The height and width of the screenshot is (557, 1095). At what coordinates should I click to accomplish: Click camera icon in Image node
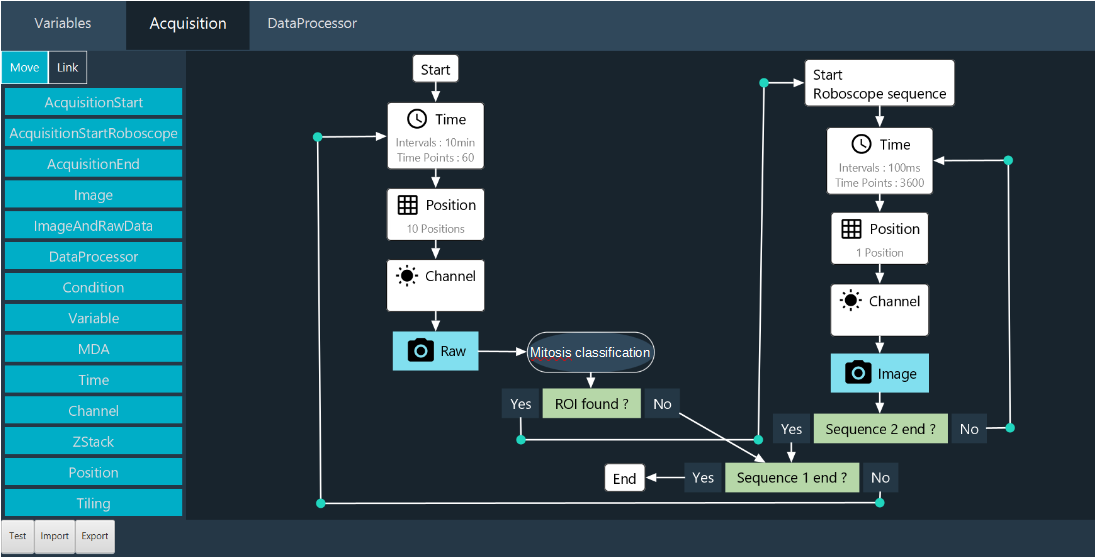pos(858,373)
